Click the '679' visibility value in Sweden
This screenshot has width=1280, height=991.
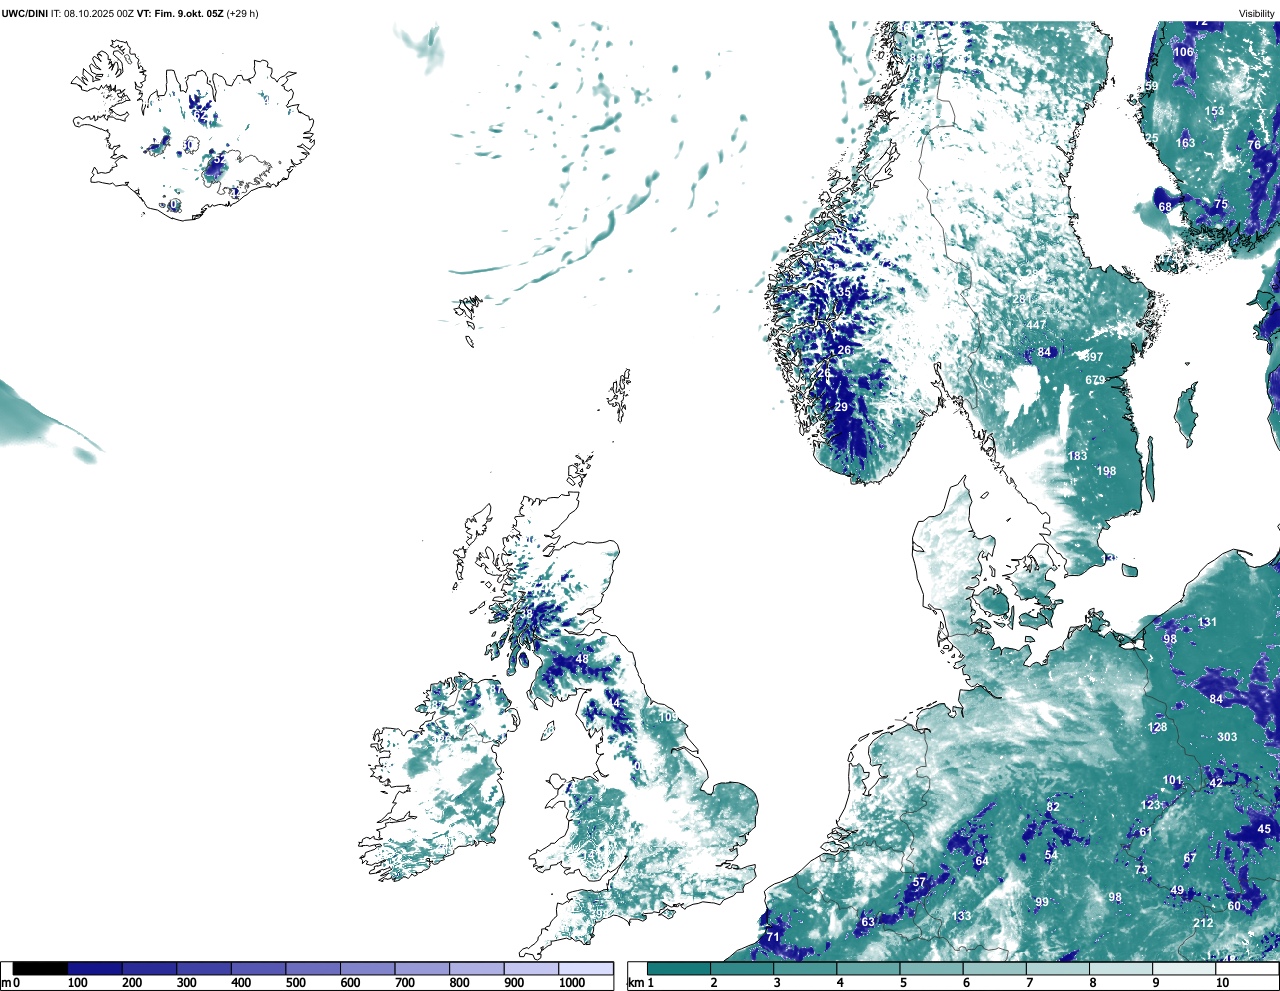[x=1095, y=380]
